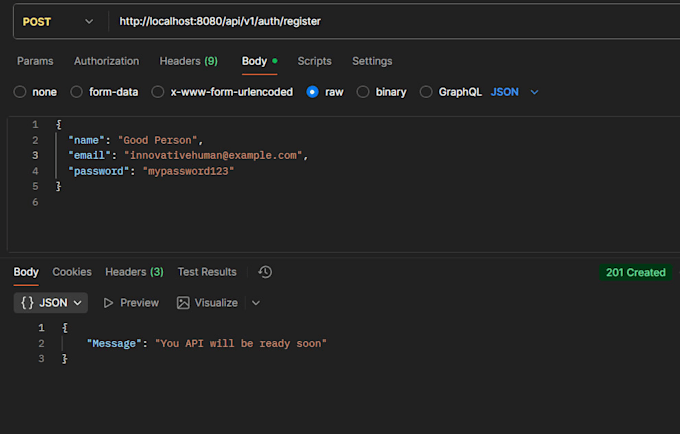Select the none body radio option
This screenshot has height=434, width=680.
click(x=20, y=92)
